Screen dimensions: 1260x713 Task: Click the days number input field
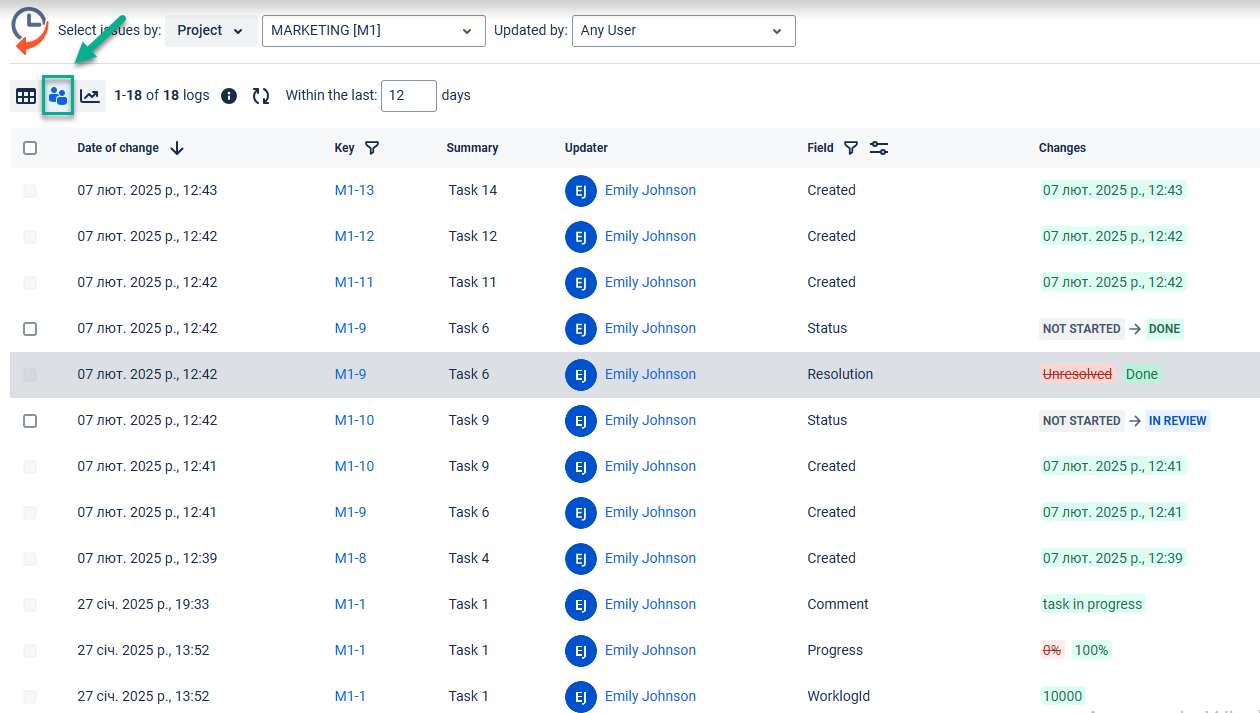pos(408,96)
